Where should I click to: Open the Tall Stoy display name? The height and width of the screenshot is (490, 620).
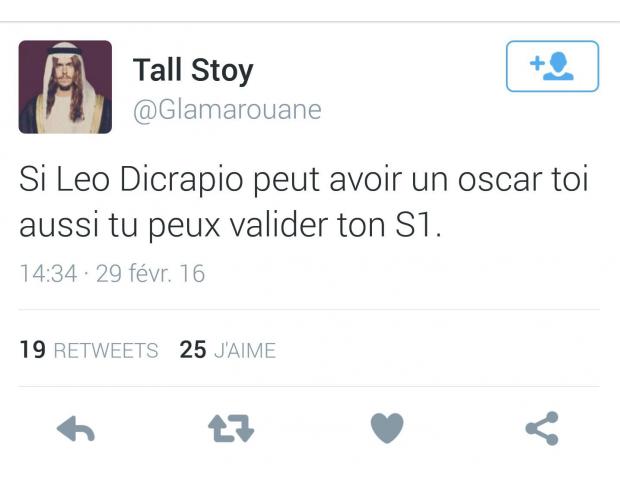click(x=193, y=70)
